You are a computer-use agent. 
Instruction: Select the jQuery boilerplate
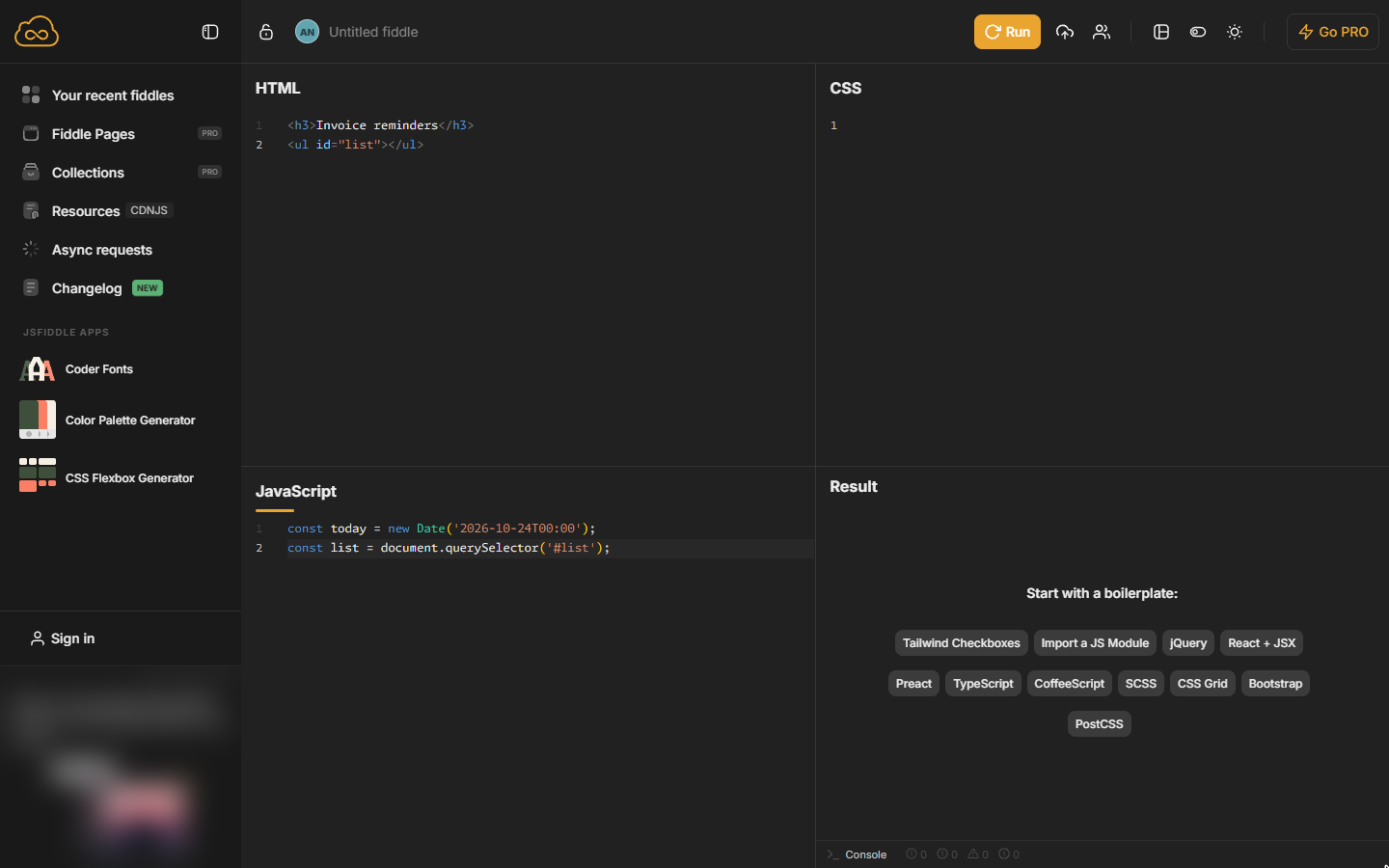[1188, 643]
